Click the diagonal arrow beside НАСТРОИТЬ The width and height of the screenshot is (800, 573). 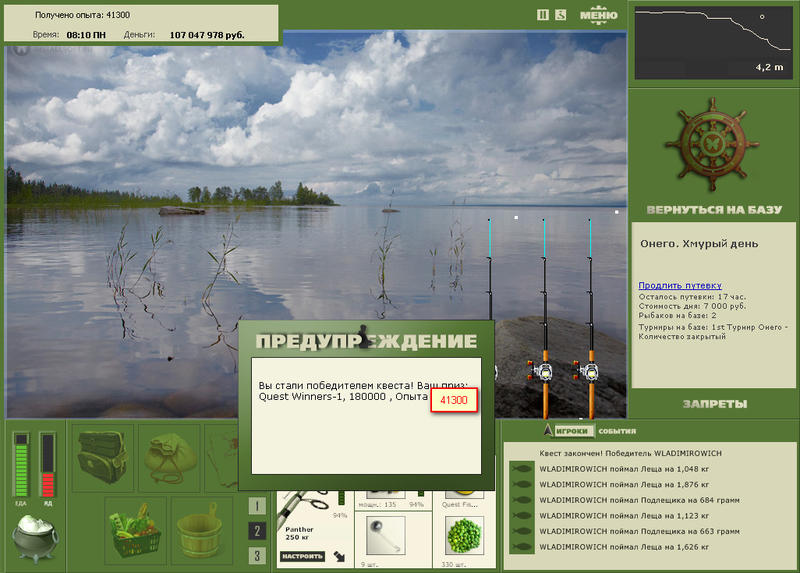pyautogui.click(x=340, y=556)
